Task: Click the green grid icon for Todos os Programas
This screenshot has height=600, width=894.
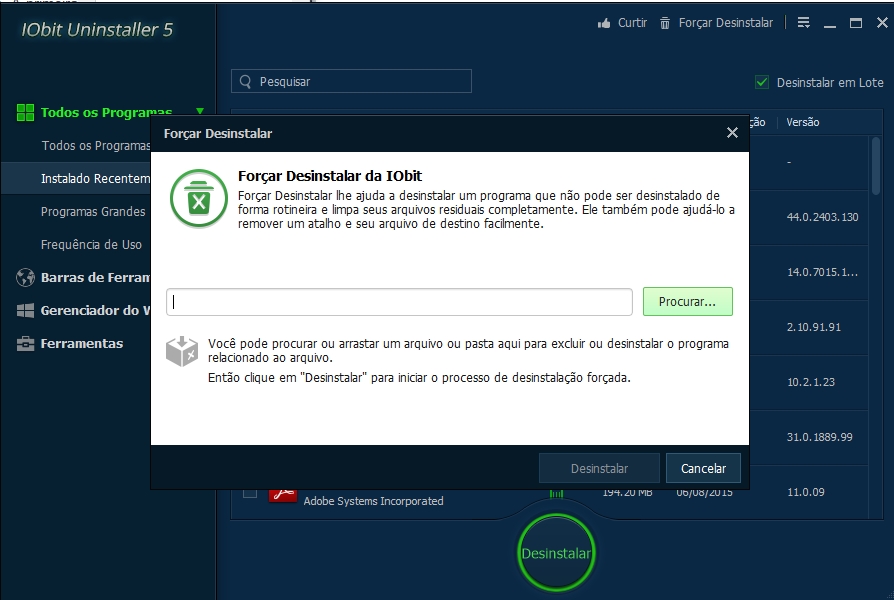Action: 25,112
